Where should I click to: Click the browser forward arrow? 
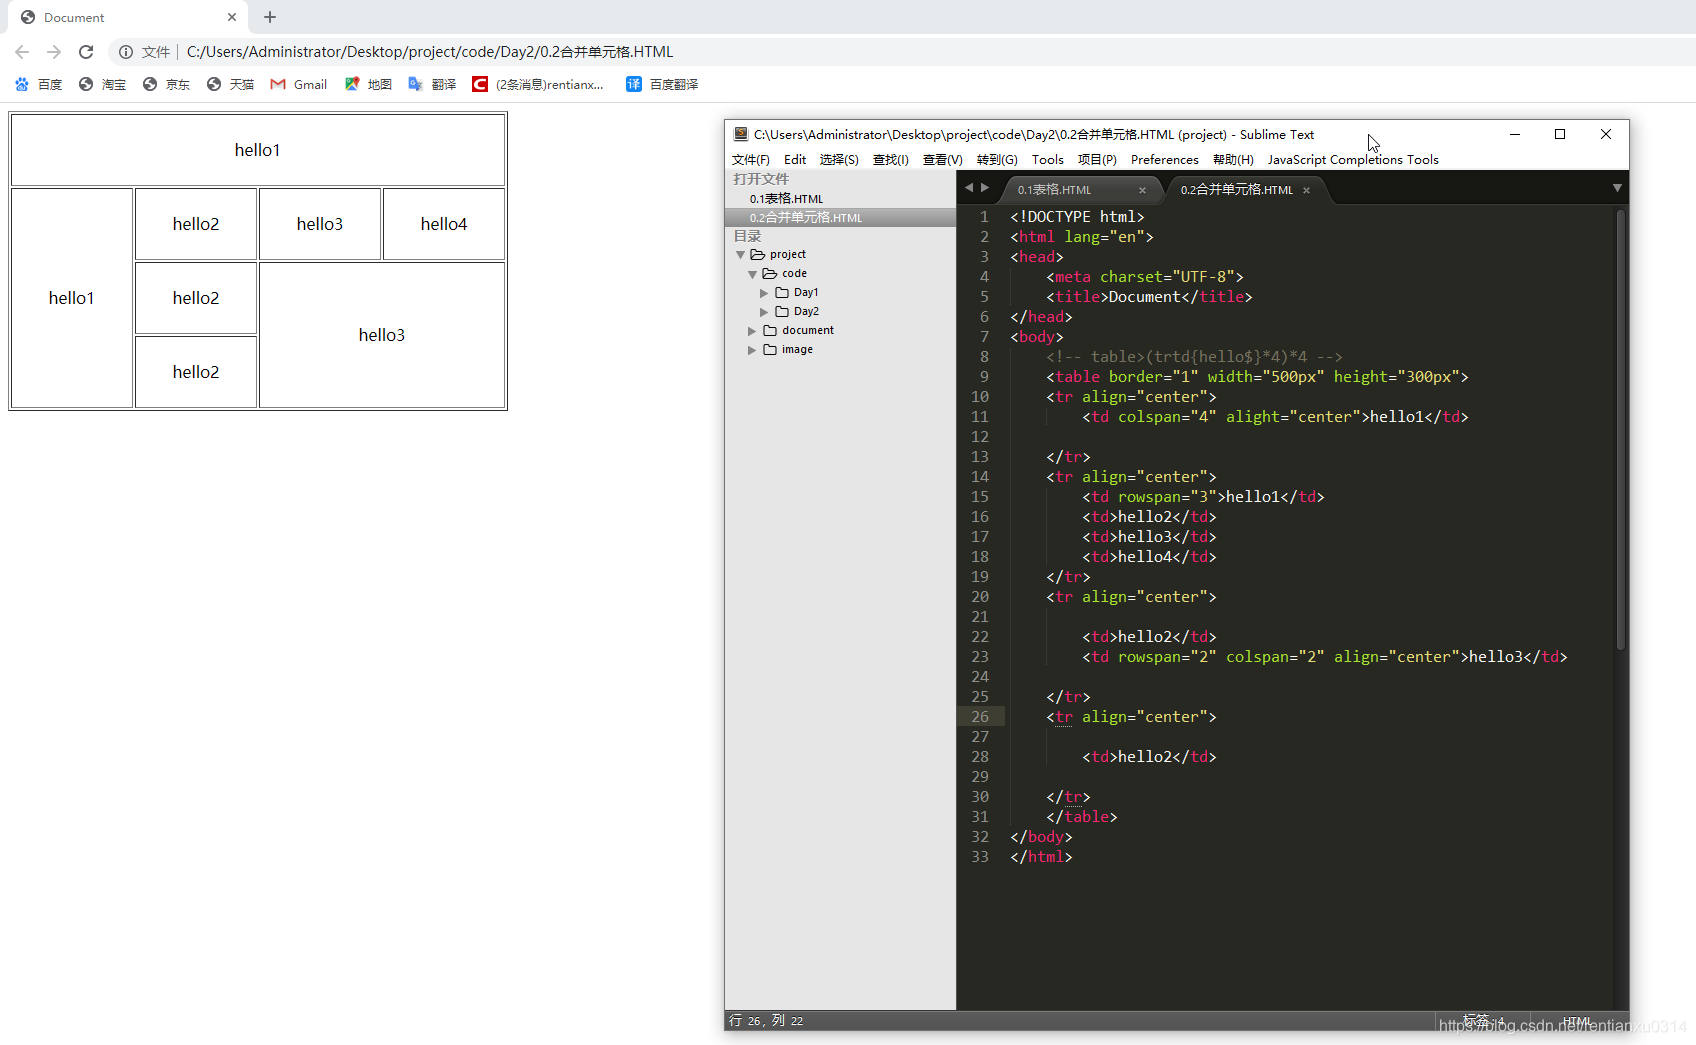(54, 52)
